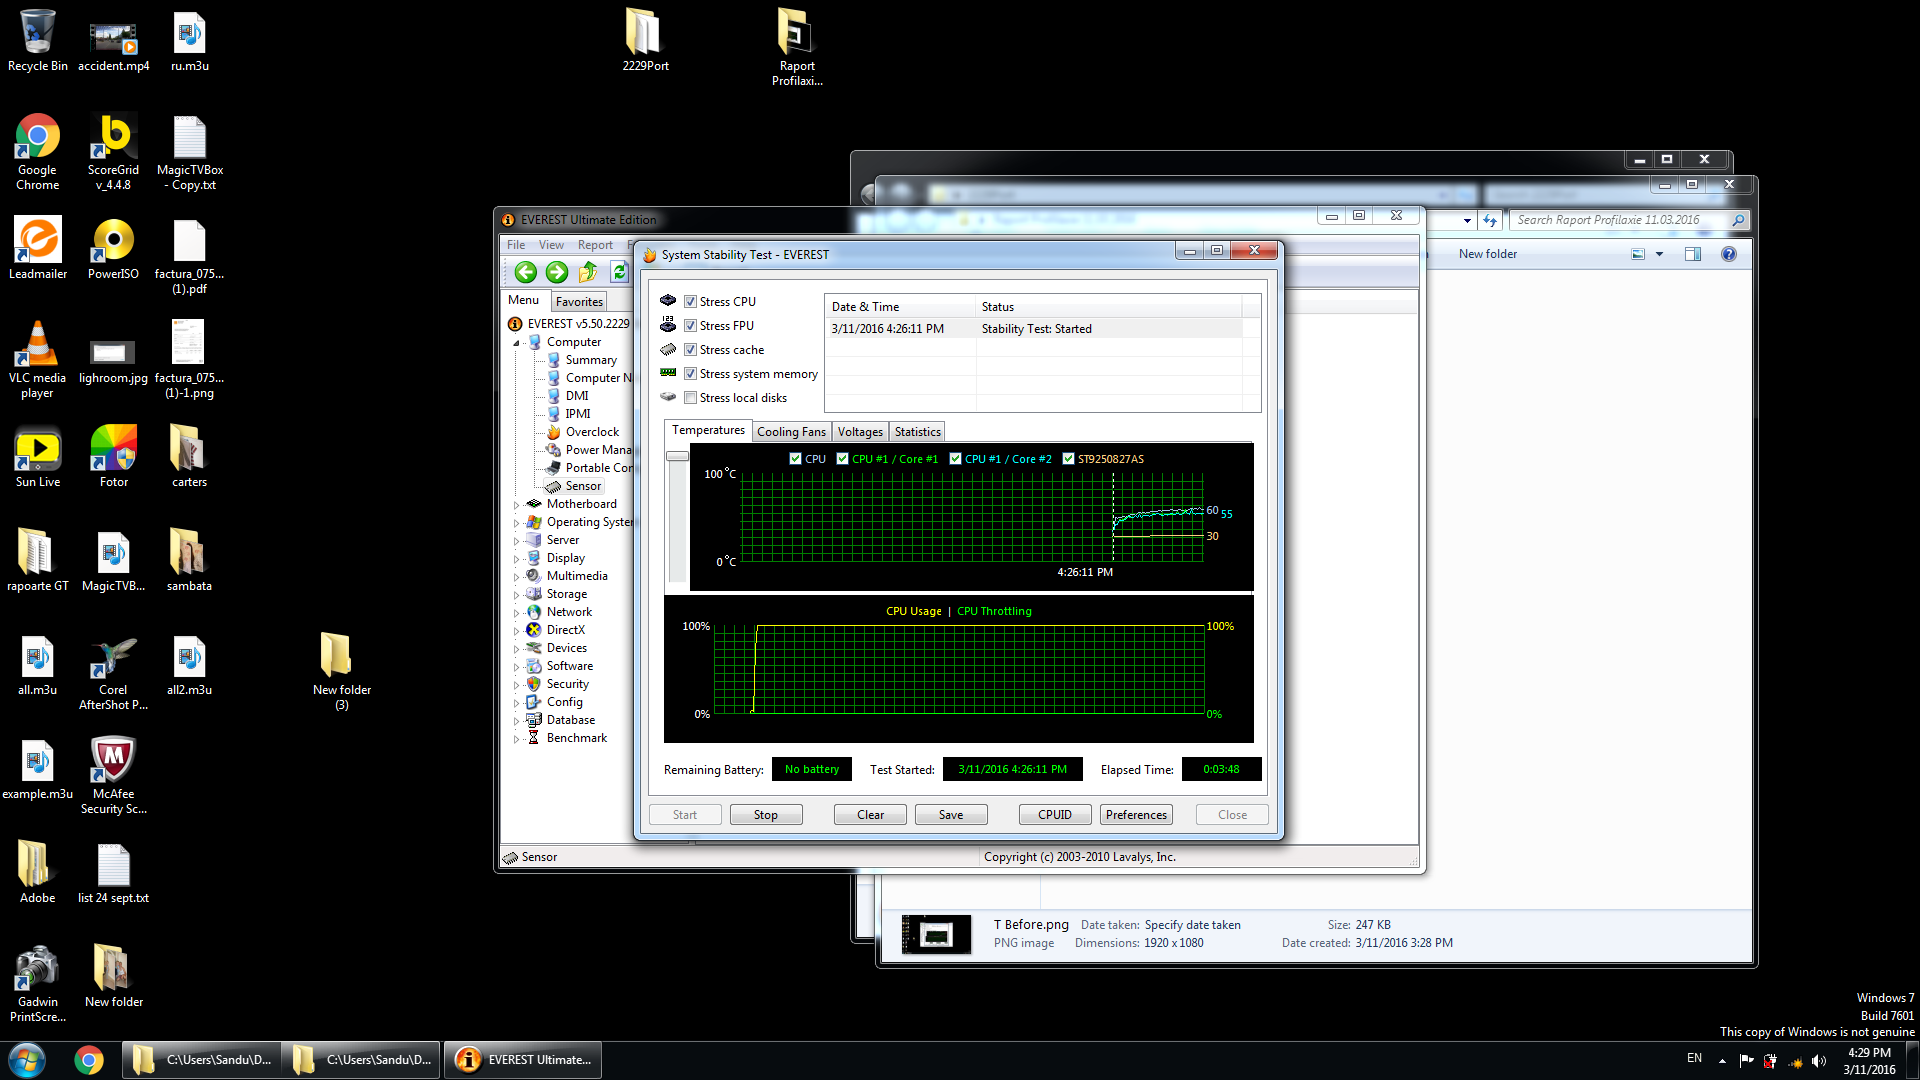
Task: Expand the Storage tree node
Action: 517,595
